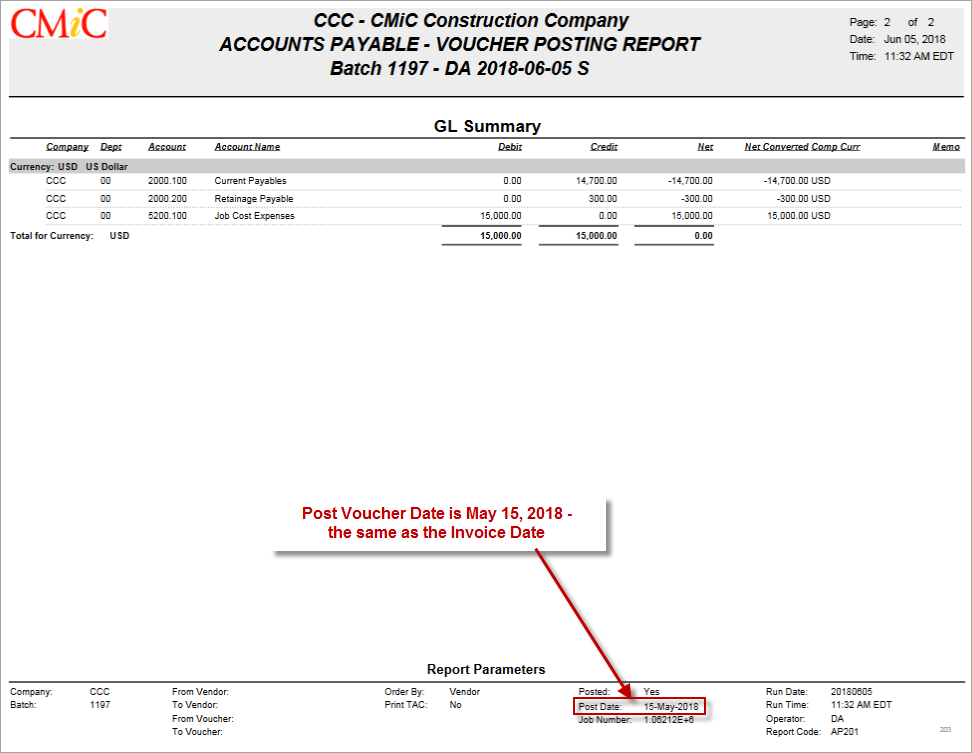
Task: Click the Operator value 'DA'
Action: click(837, 719)
